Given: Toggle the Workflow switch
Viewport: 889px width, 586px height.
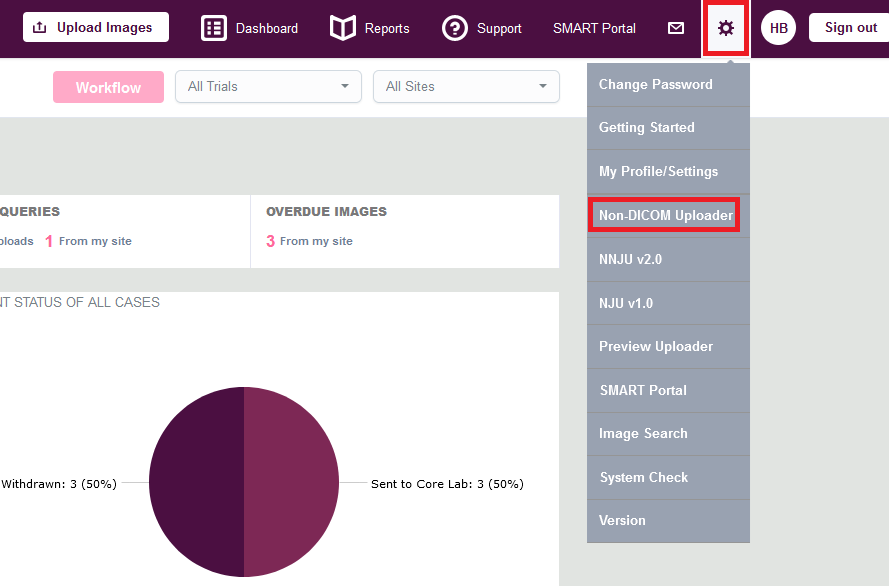Looking at the screenshot, I should (x=108, y=87).
